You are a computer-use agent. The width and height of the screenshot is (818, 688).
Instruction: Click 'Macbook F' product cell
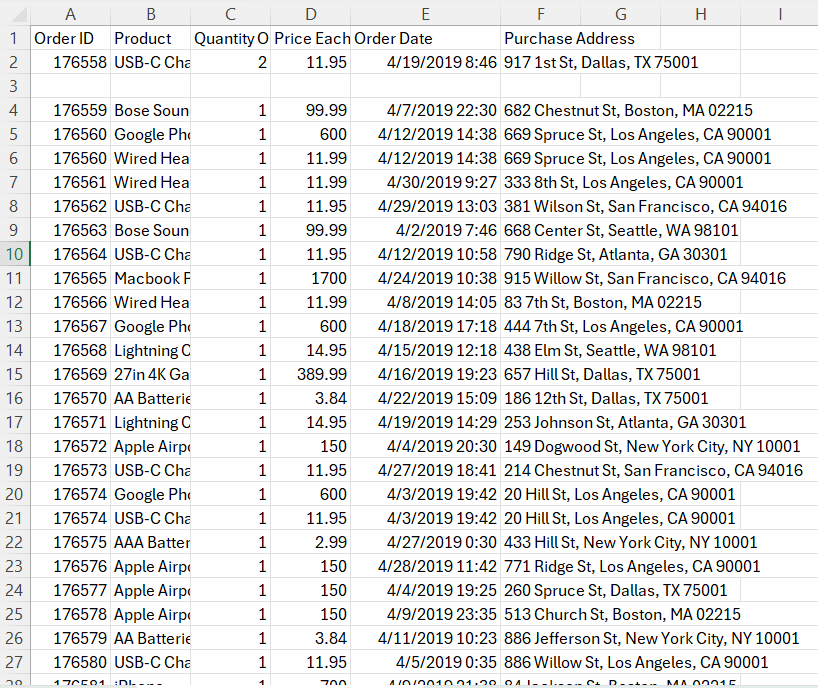[151, 278]
